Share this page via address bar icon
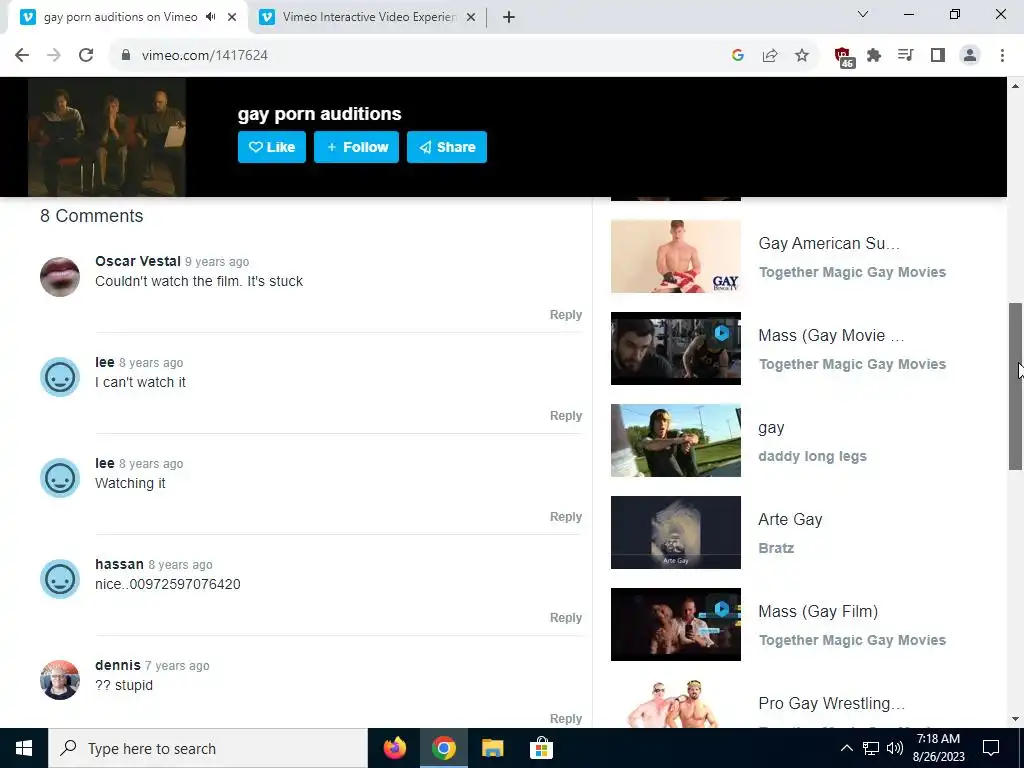The width and height of the screenshot is (1024, 768). 770,56
